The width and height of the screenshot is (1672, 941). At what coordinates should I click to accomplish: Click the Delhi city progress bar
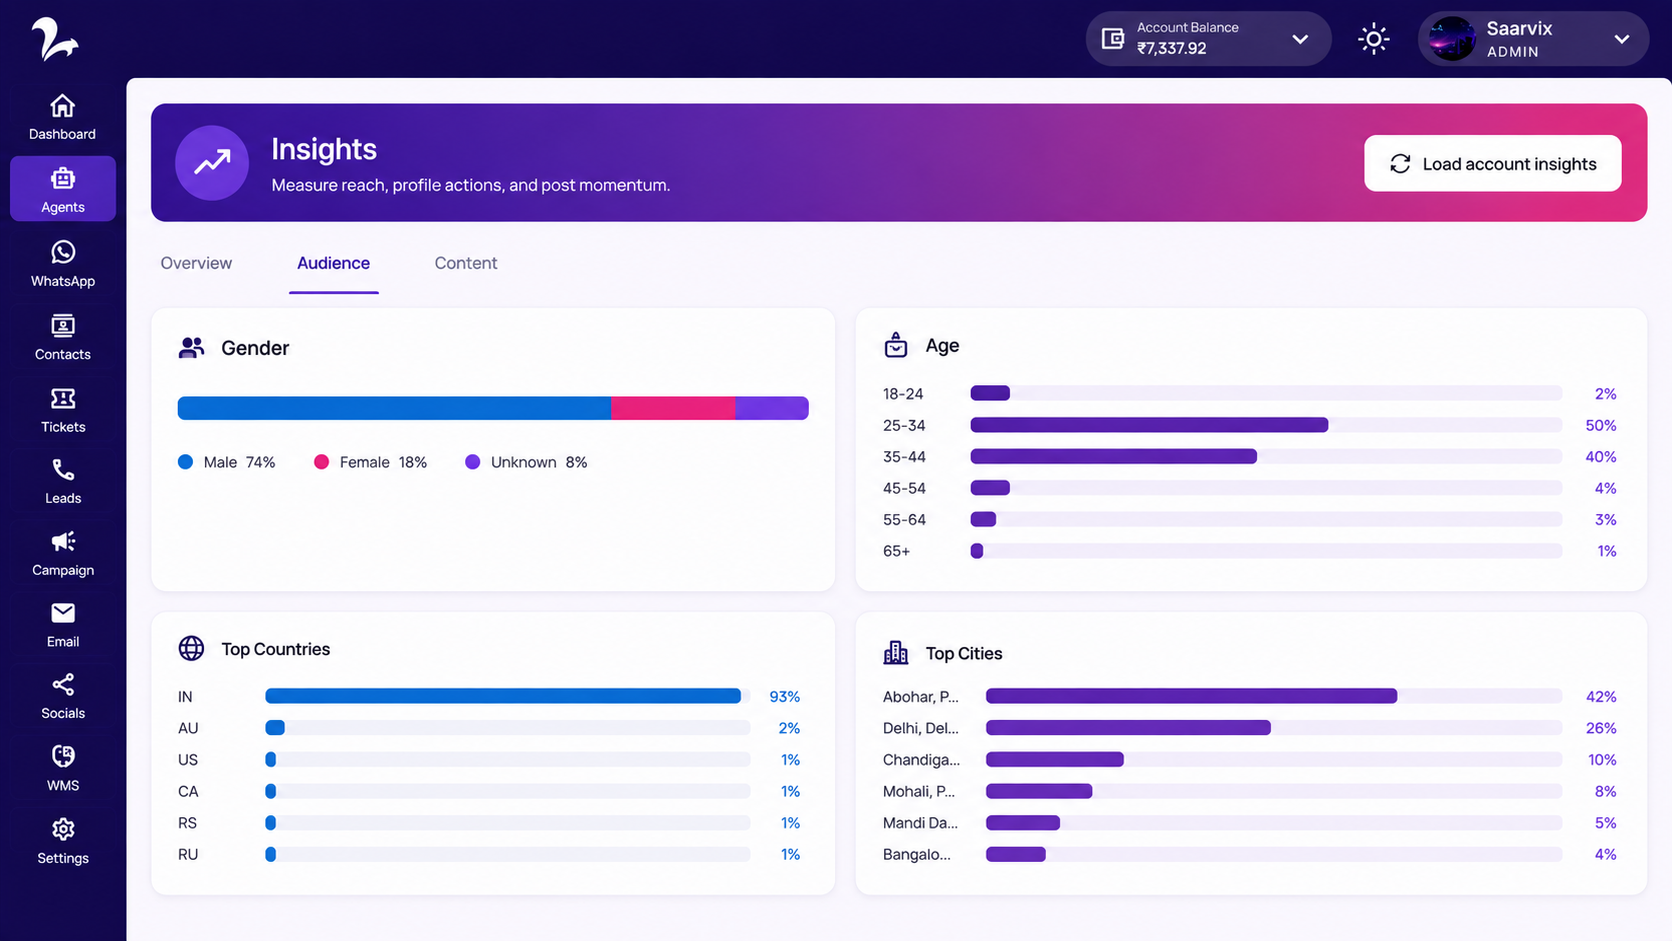coord(1128,728)
